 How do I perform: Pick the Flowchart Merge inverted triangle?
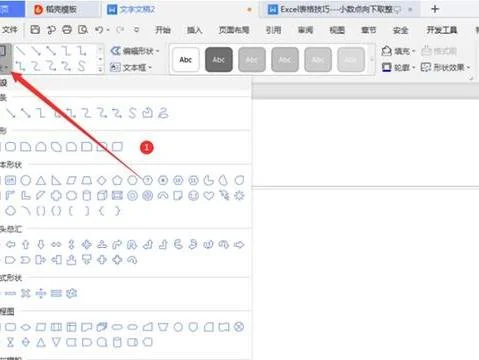tap(56, 342)
